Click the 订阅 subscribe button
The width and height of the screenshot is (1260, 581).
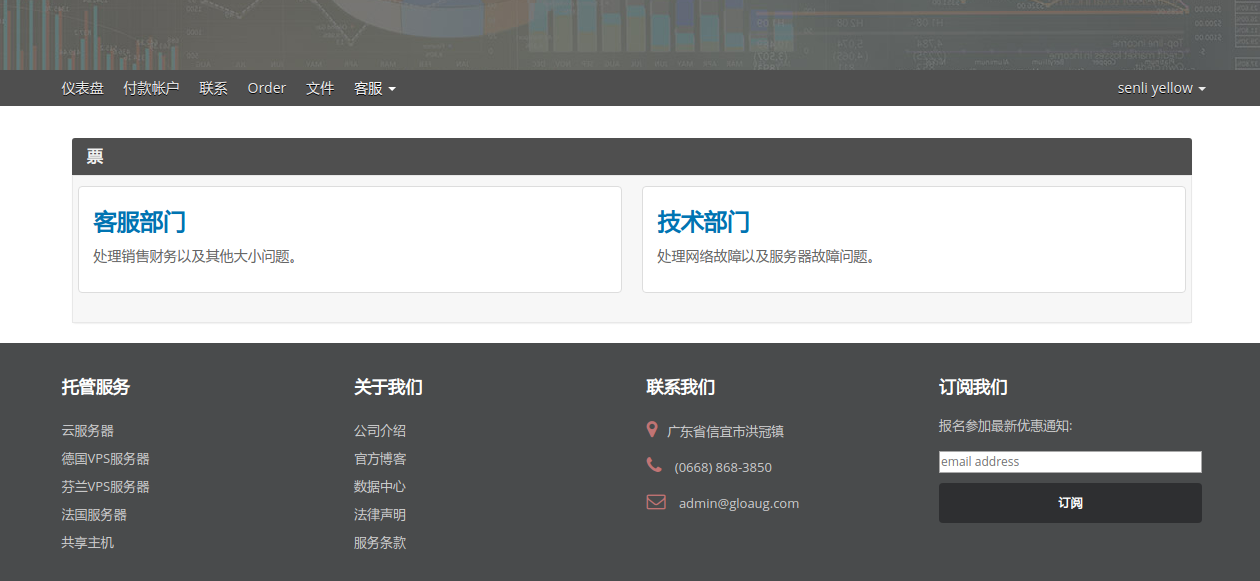[x=1070, y=503]
